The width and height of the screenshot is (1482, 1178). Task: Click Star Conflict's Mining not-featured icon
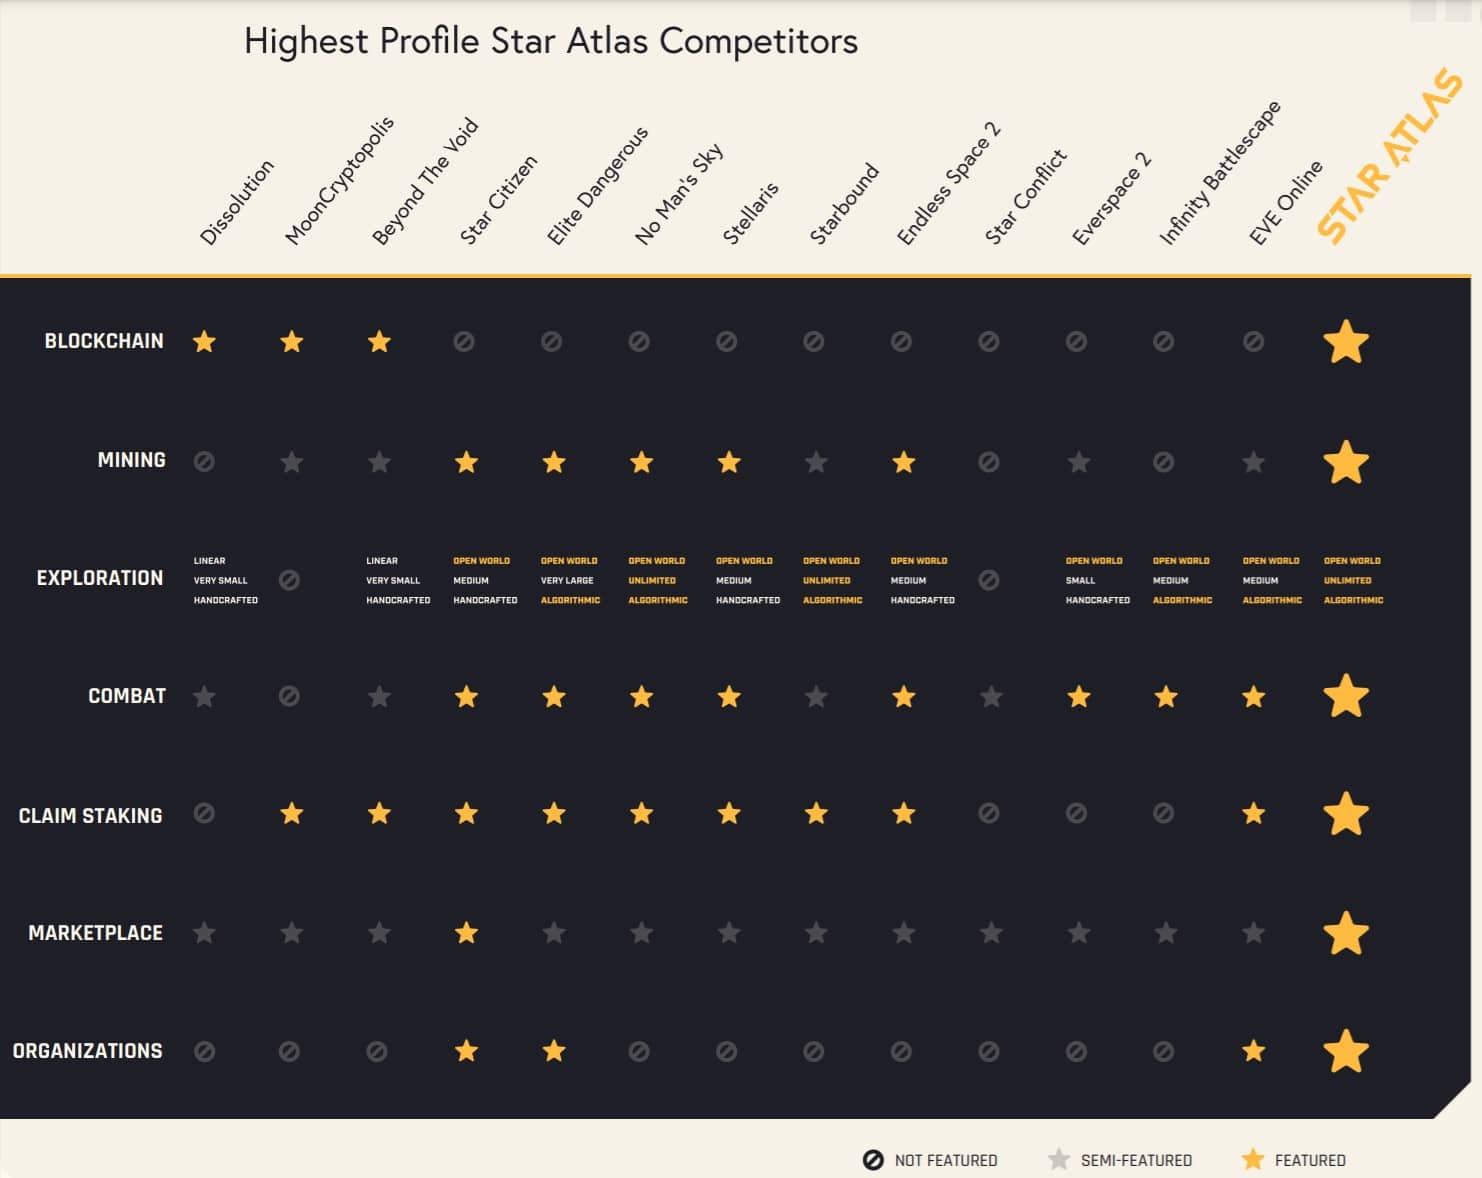[x=988, y=462]
